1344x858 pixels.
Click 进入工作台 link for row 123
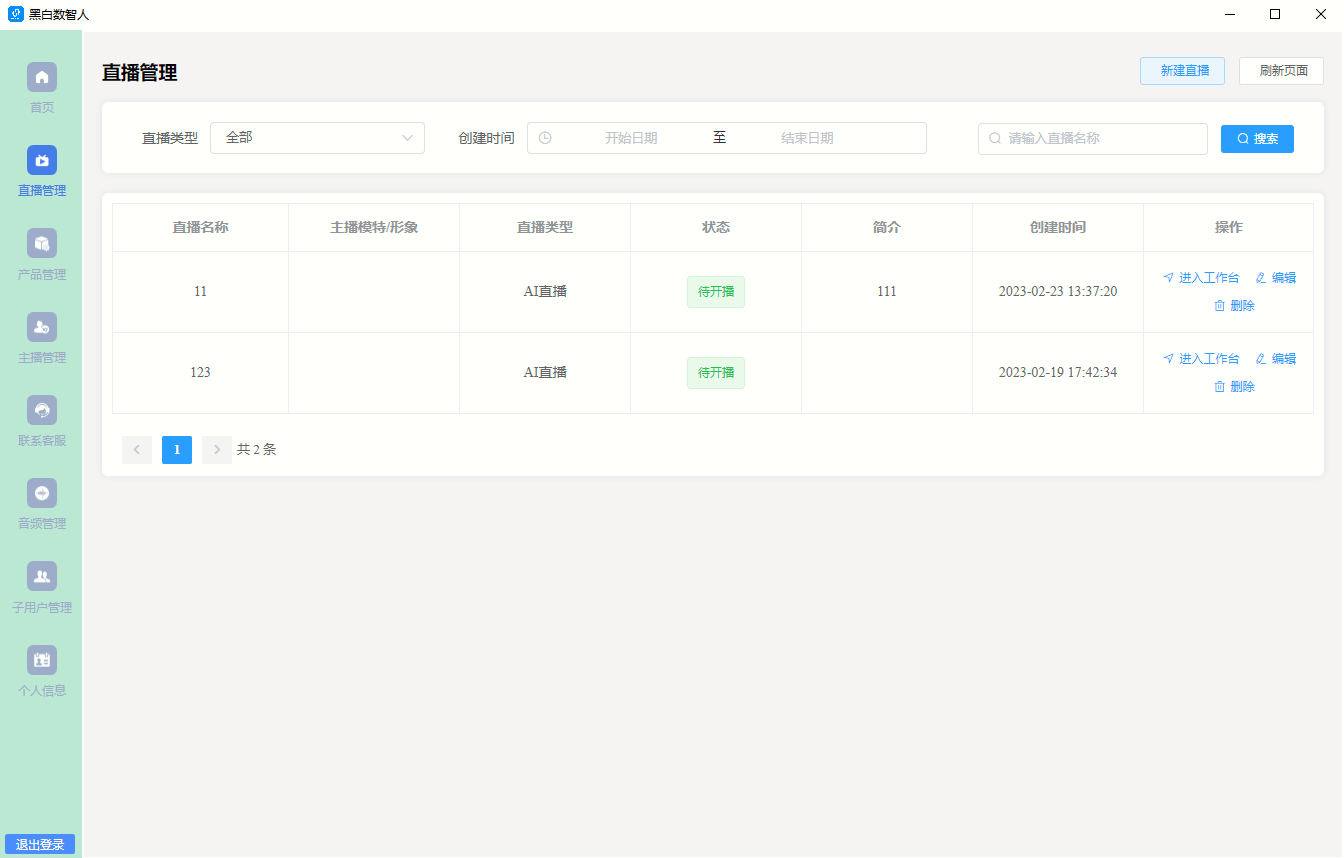[x=1209, y=359]
